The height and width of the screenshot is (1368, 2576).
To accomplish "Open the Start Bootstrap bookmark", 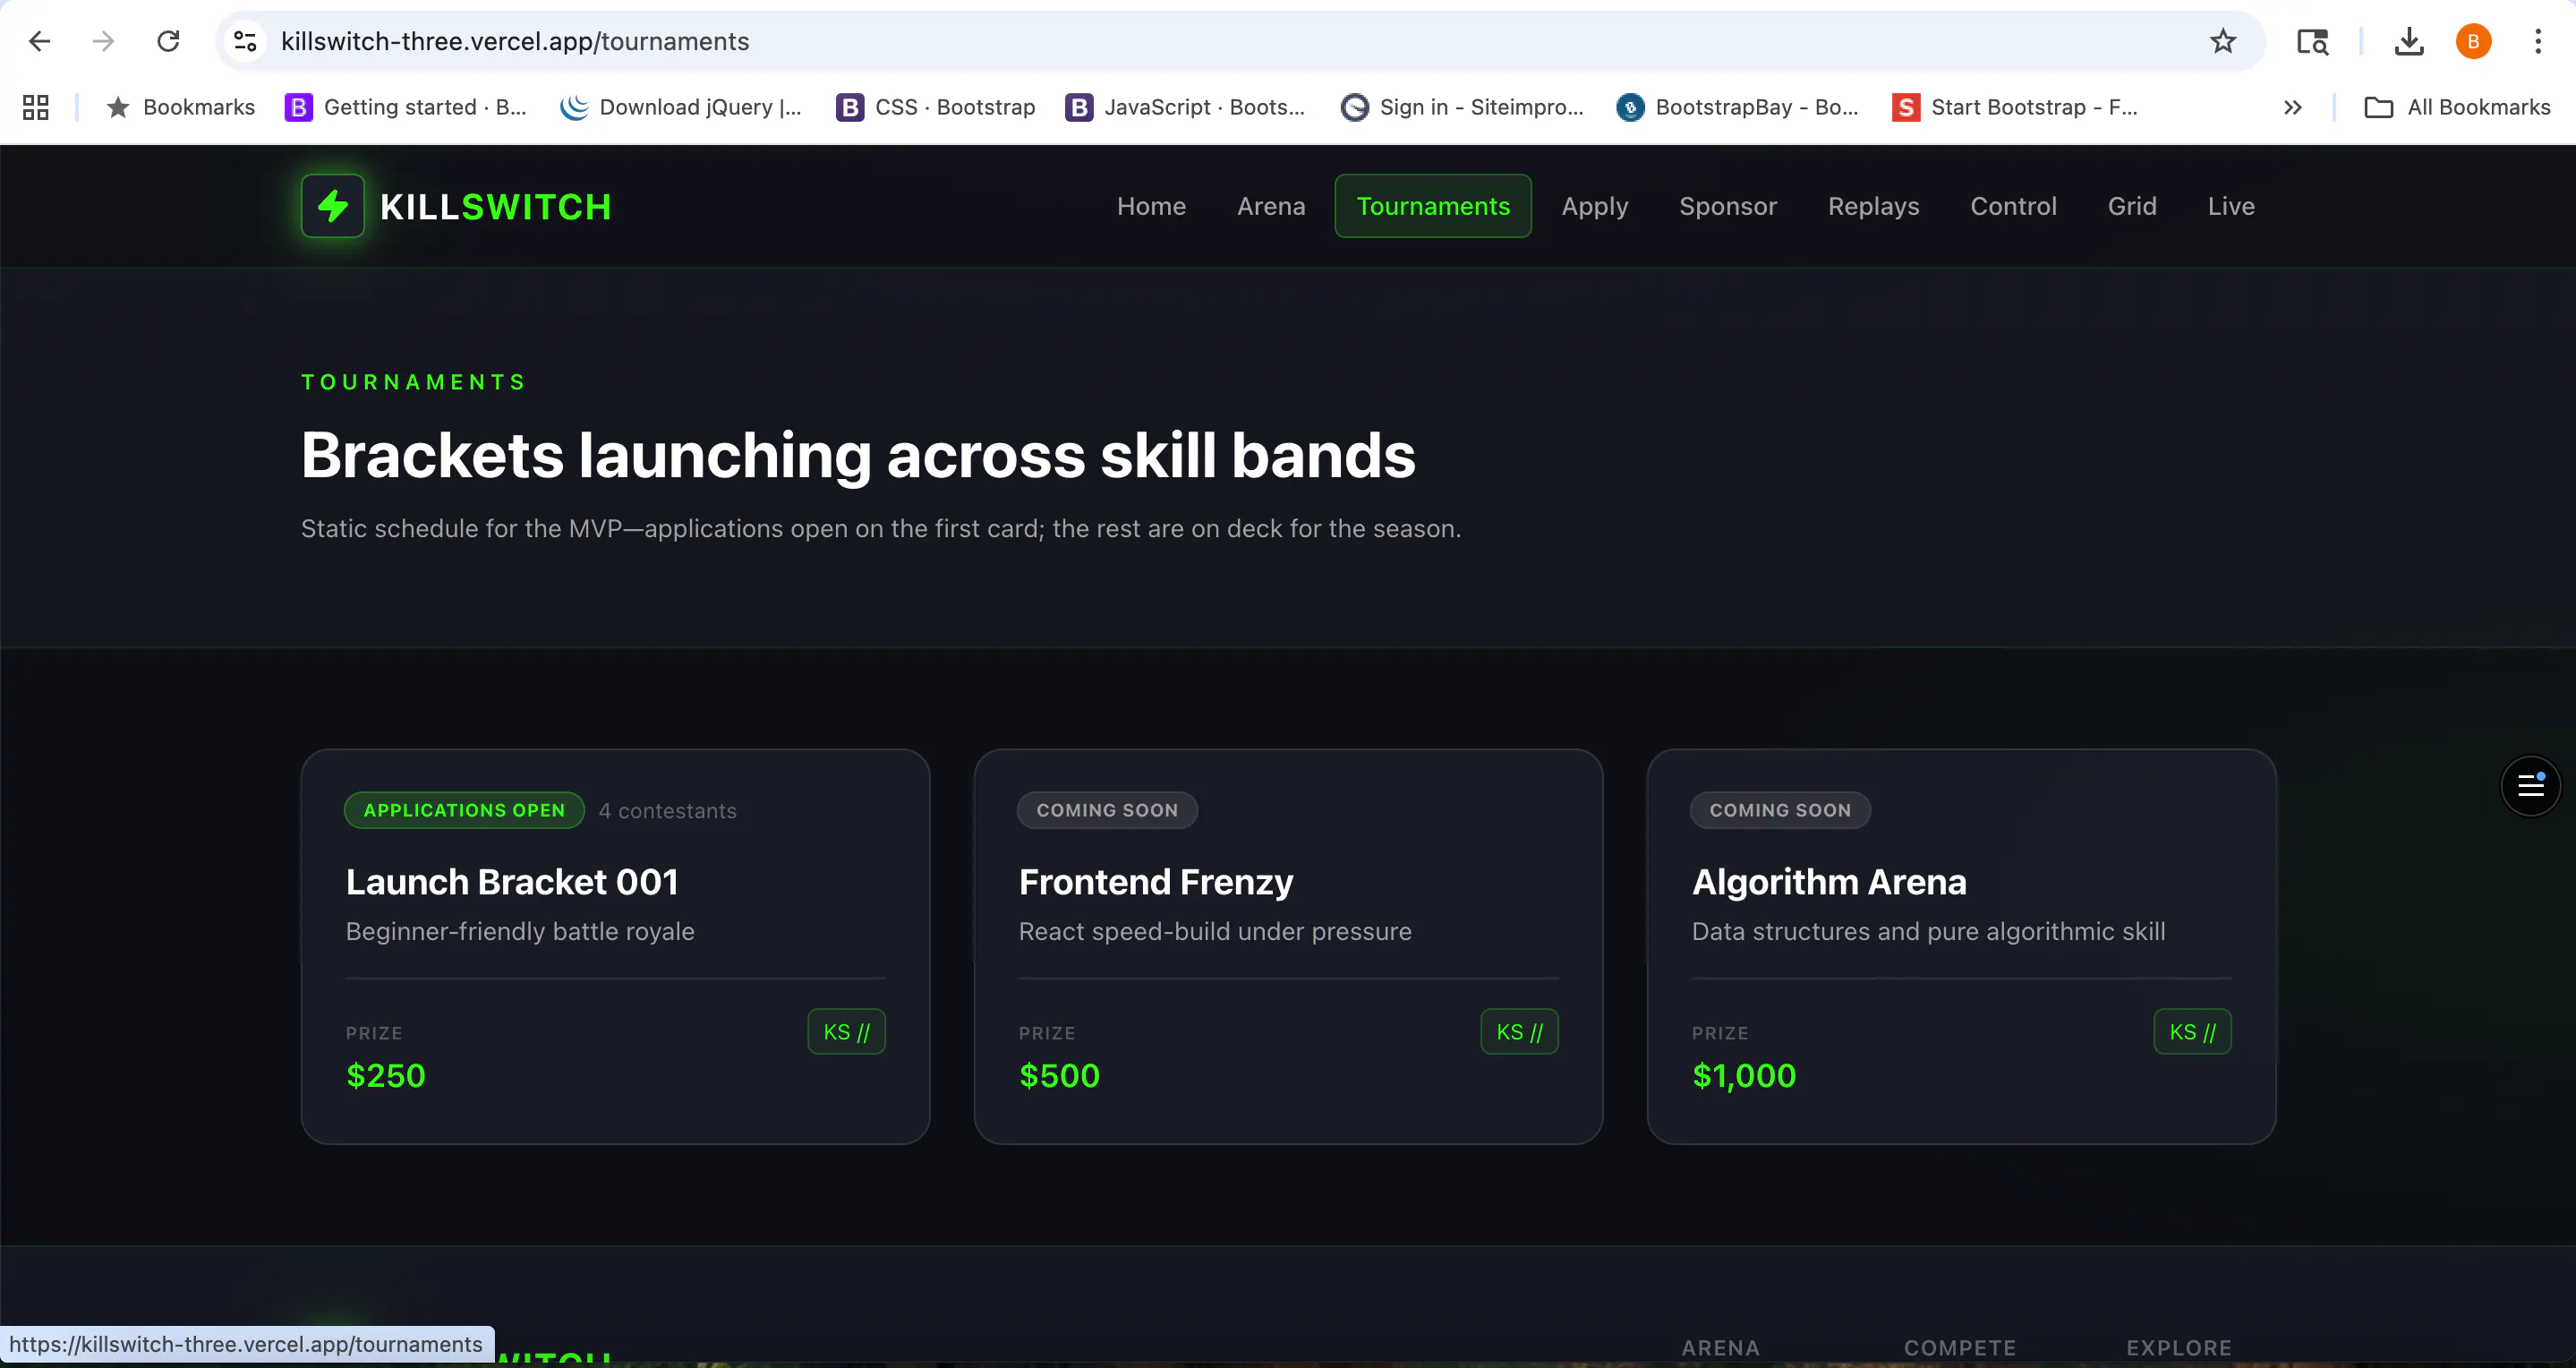I will pos(2015,107).
